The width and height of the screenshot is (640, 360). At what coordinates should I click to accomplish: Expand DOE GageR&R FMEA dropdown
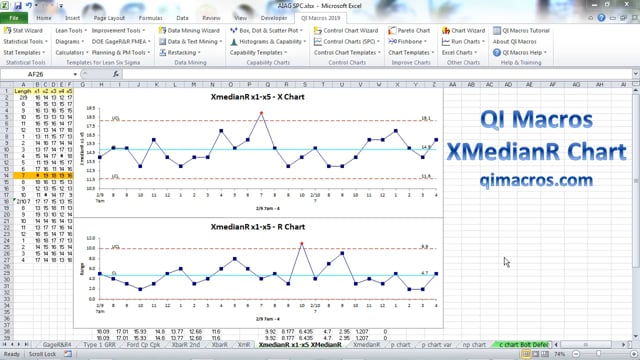pyautogui.click(x=121, y=42)
